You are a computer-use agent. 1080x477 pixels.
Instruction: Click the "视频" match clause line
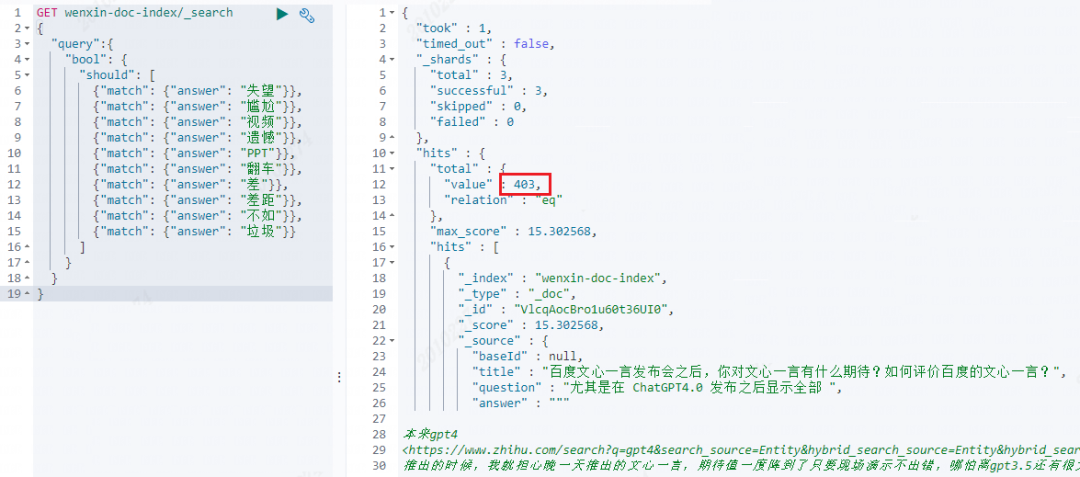[198, 123]
